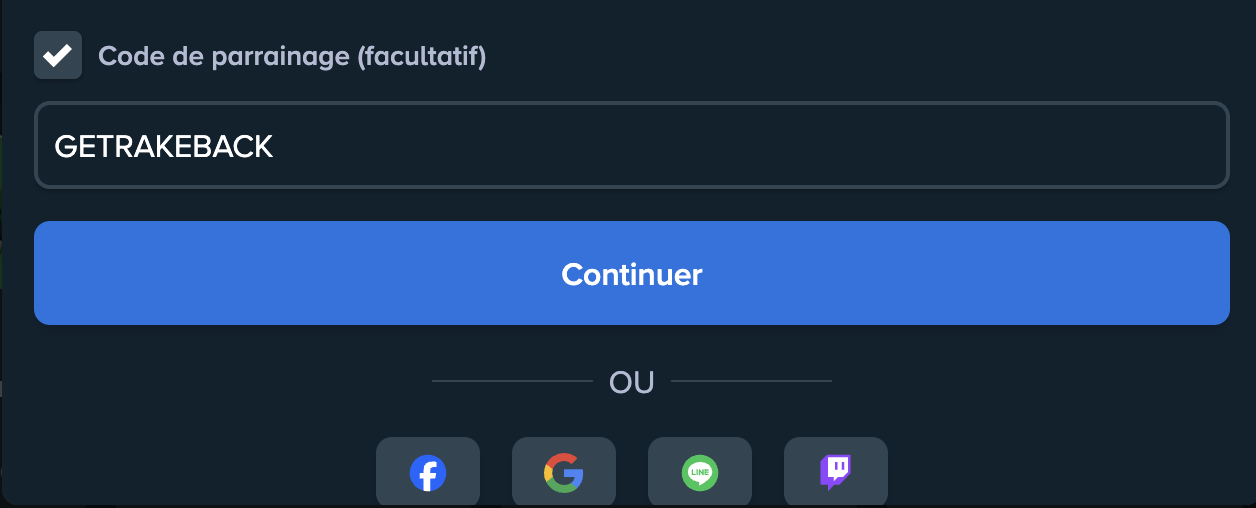
Task: Click the word "facultatif" in the label
Action: point(421,56)
